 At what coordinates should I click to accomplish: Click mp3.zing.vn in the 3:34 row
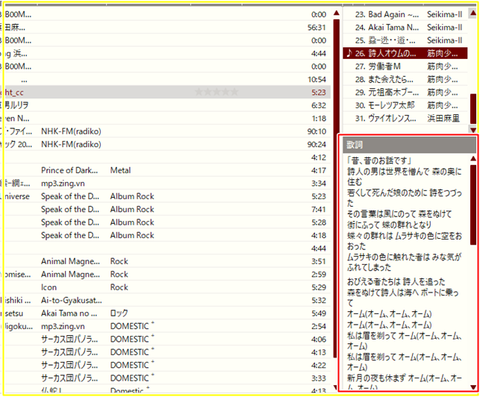(x=63, y=183)
